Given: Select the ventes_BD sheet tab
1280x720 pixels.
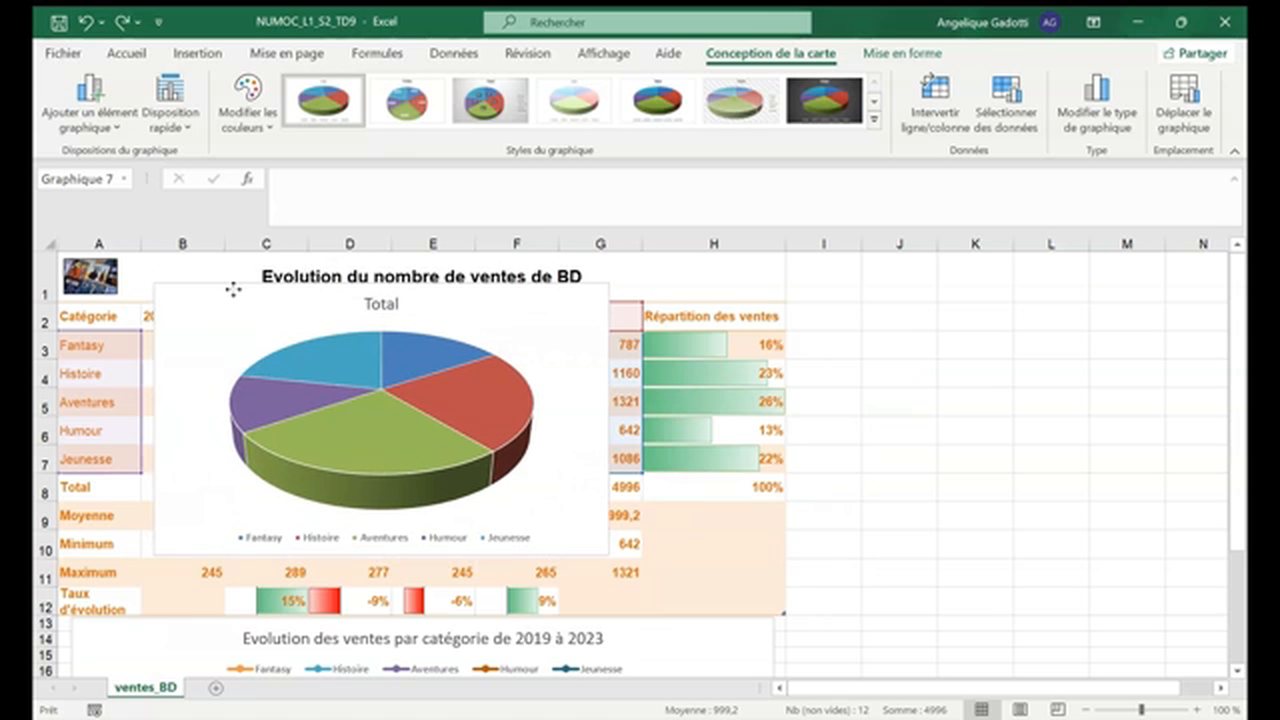Looking at the screenshot, I should point(145,687).
